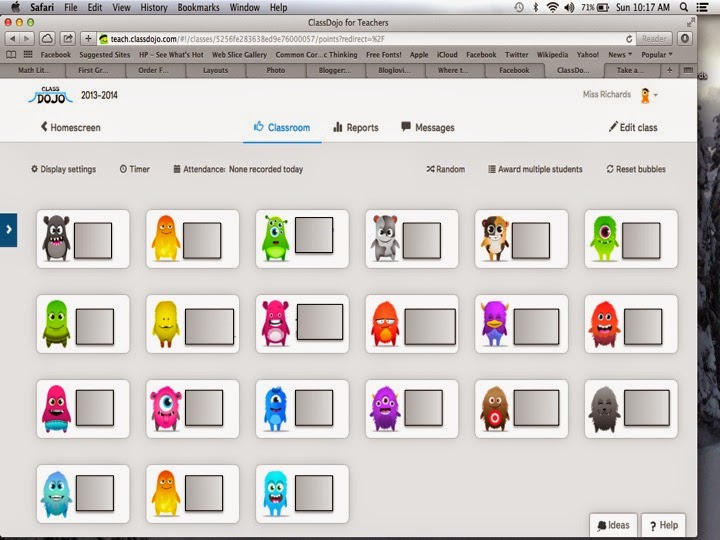
Task: Reload the page in Safari
Action: click(x=629, y=39)
